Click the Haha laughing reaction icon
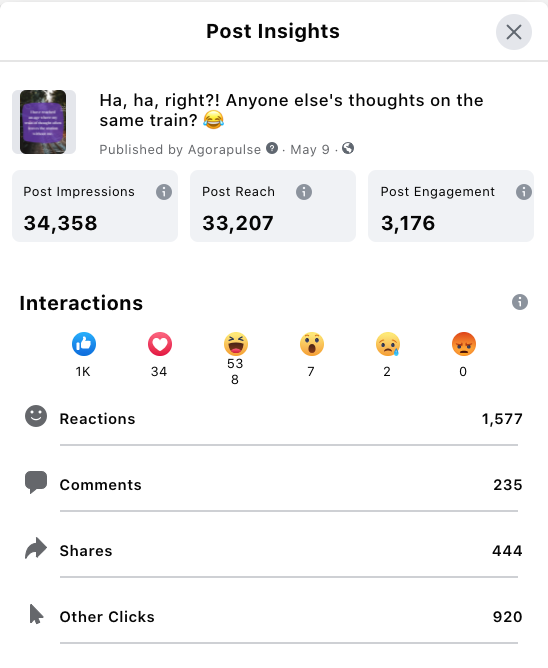 click(x=236, y=344)
